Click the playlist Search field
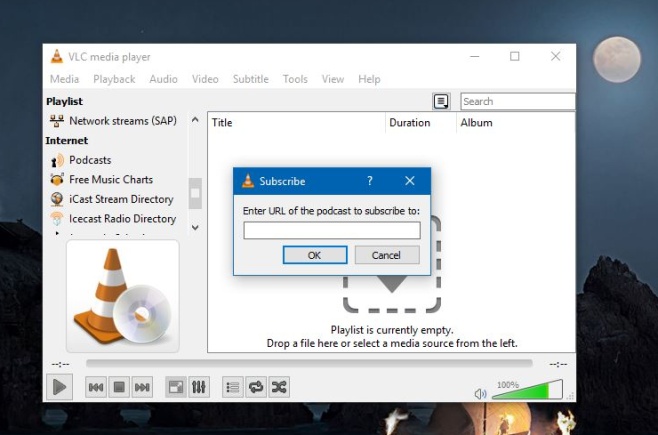Image resolution: width=658 pixels, height=435 pixels. 517,102
